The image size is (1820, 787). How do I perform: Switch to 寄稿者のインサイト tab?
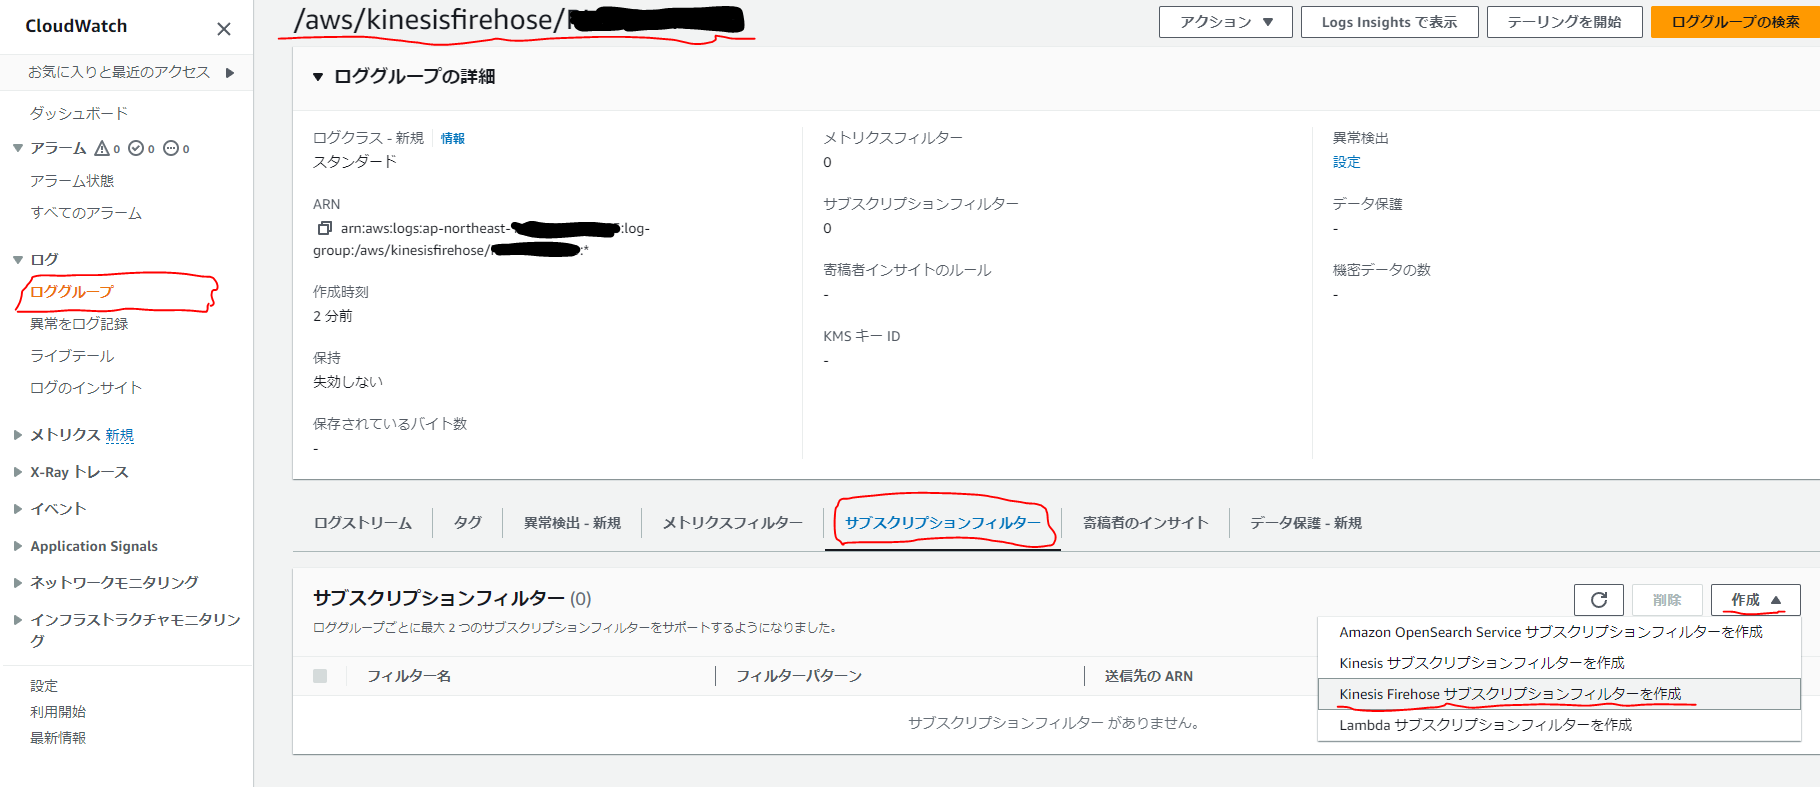click(x=1145, y=523)
